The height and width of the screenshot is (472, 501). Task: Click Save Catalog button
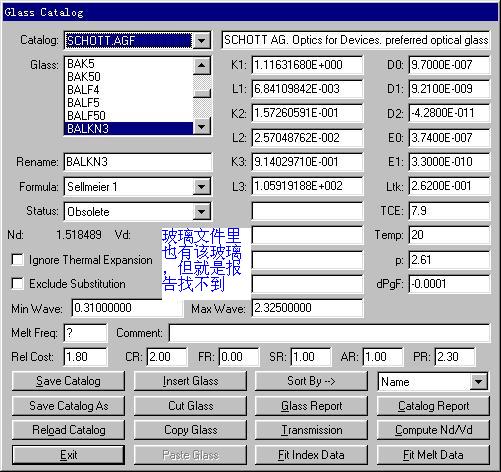[x=68, y=381]
